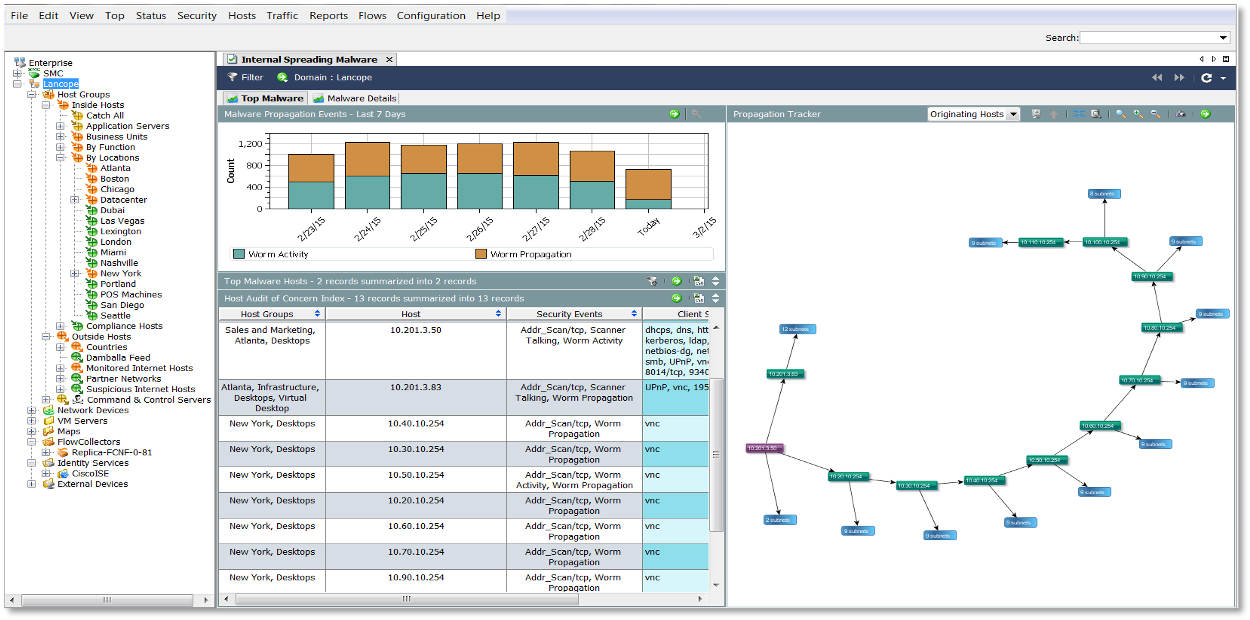Screen dimensions: 1250x620
Task: Select the Top Malware tab
Action: [265, 98]
